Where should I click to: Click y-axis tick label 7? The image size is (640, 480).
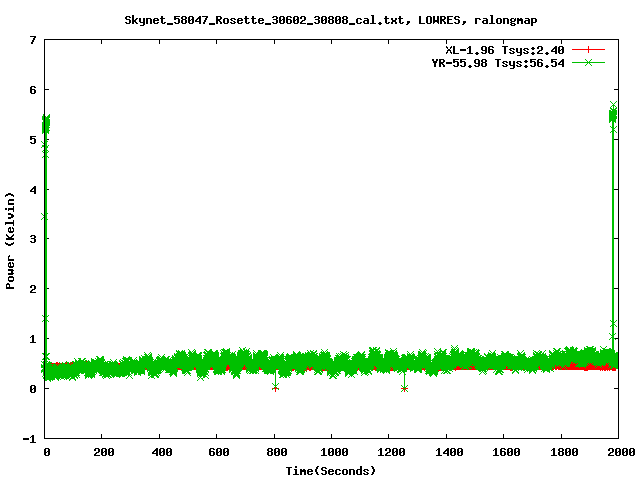click(33, 40)
